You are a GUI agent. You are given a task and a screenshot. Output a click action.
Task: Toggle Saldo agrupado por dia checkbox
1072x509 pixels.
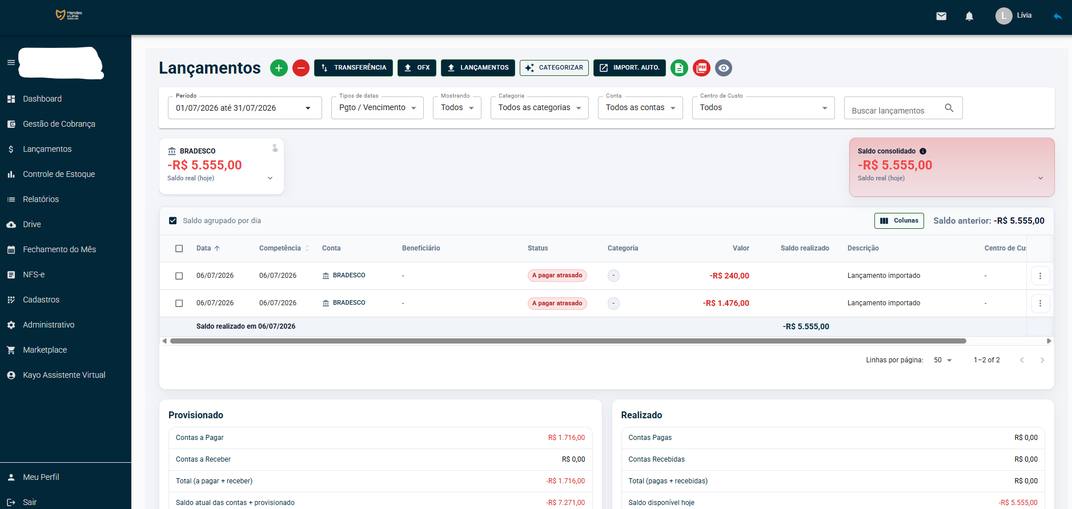[173, 221]
